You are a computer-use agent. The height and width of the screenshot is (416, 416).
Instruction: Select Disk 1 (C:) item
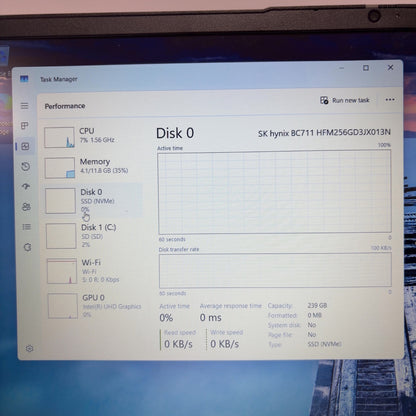pyautogui.click(x=93, y=236)
